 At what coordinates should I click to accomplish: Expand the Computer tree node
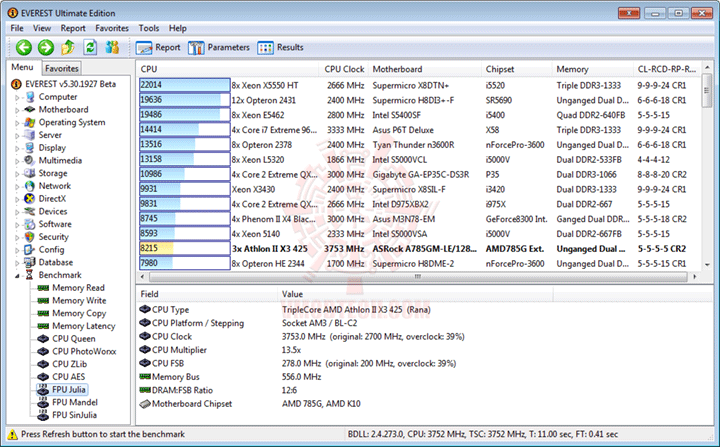17,97
